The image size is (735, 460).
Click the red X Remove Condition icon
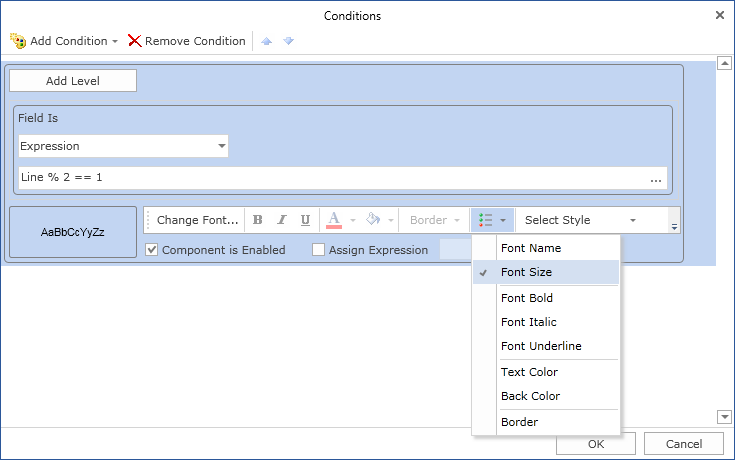point(135,41)
